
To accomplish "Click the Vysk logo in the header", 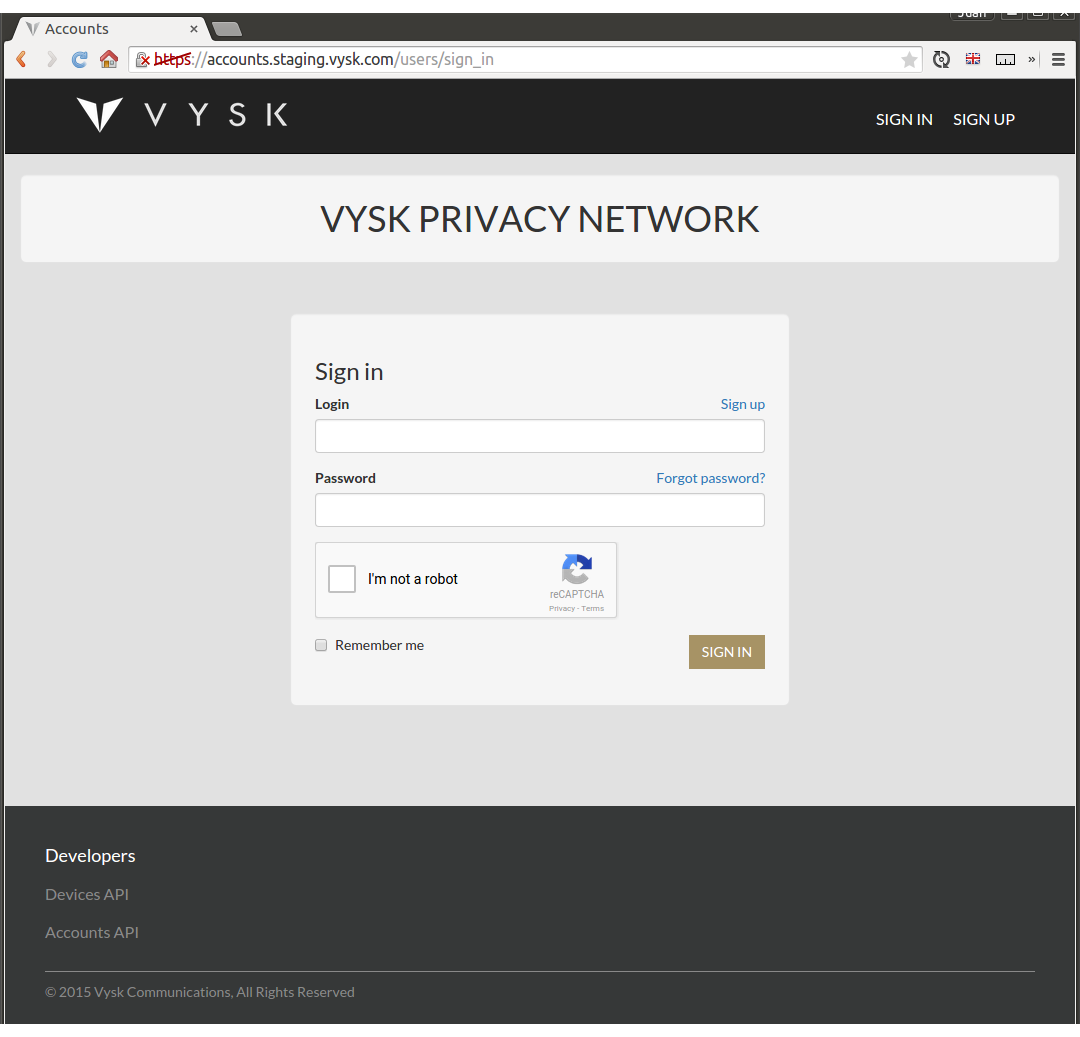I will [x=182, y=114].
